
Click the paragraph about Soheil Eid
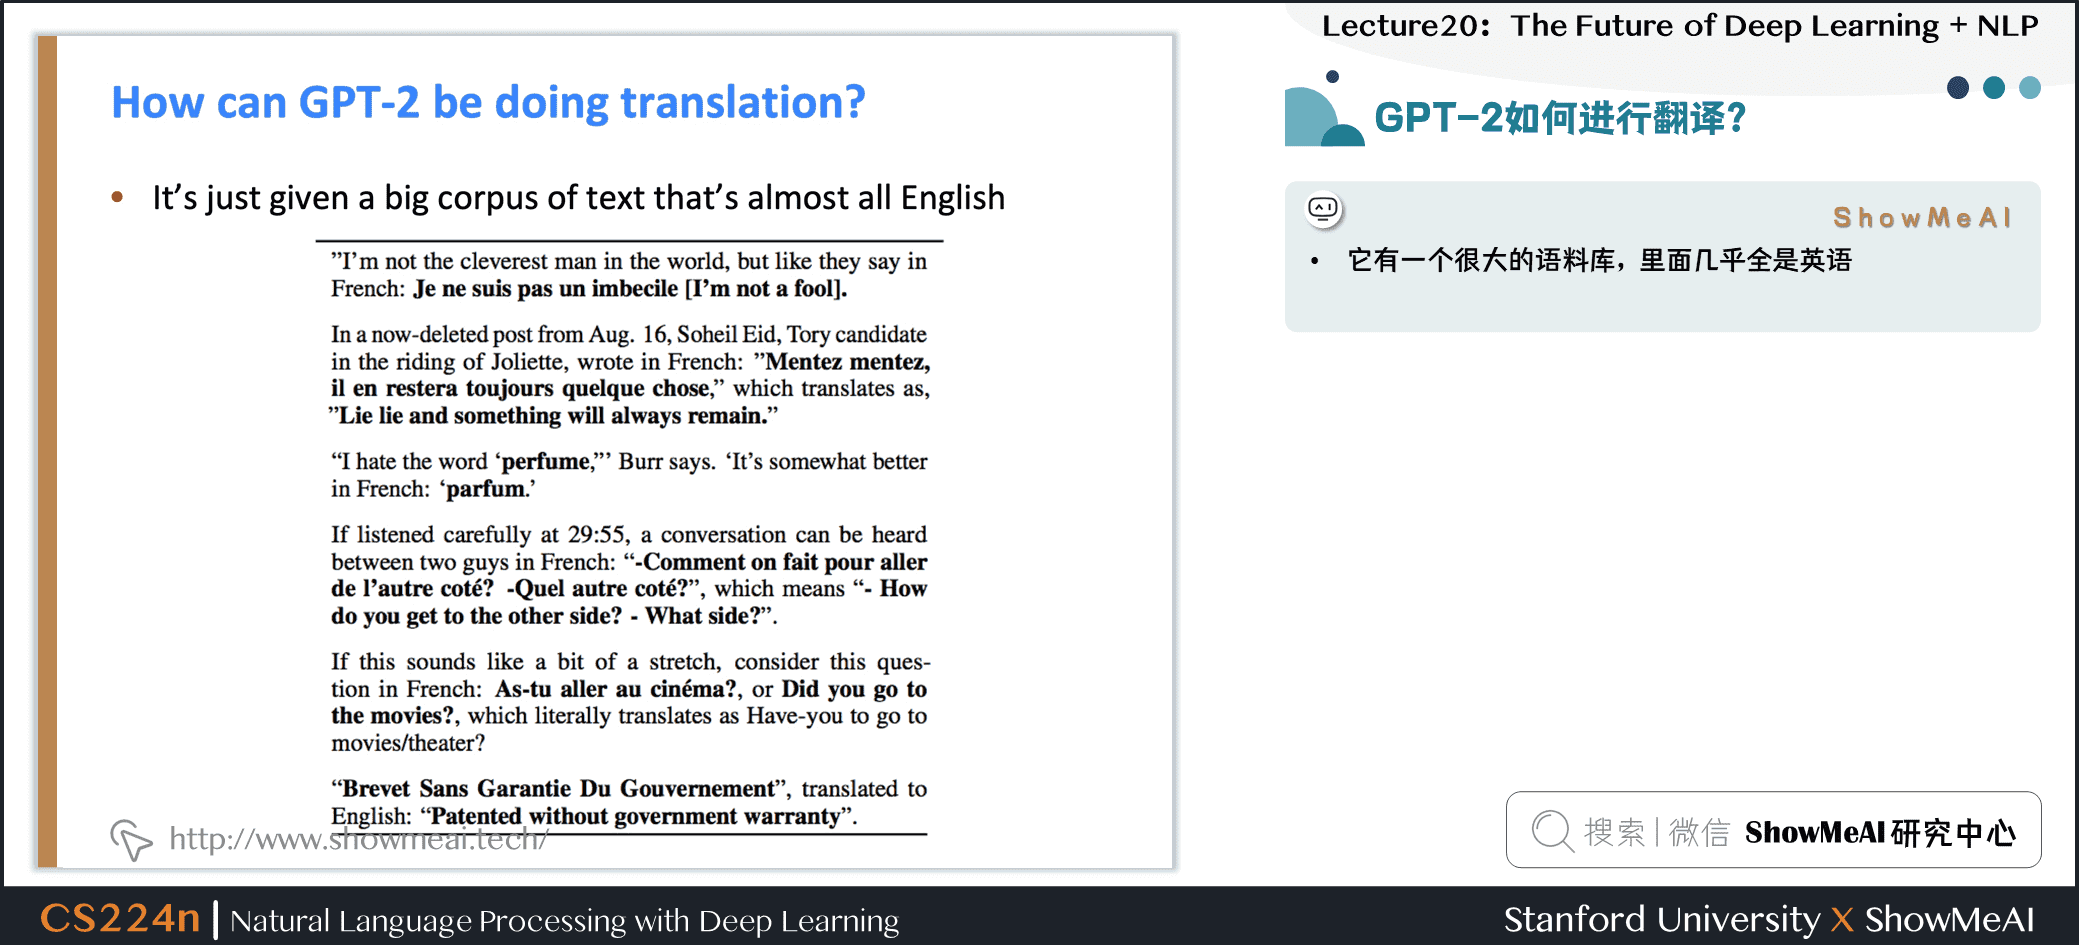(x=630, y=375)
